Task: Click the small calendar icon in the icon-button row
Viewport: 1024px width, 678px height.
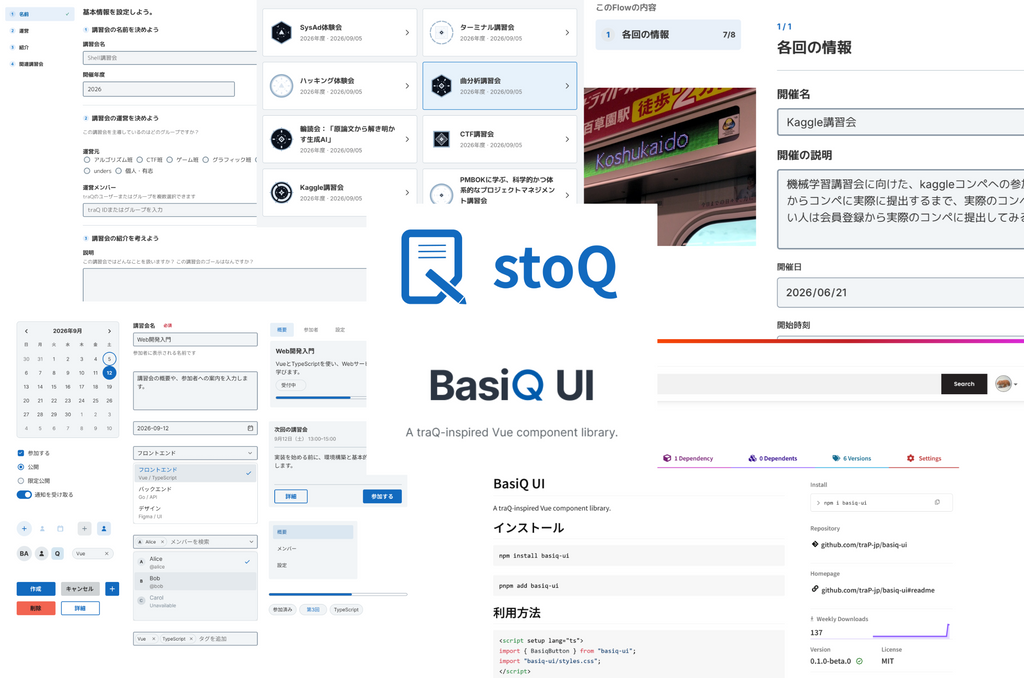Action: 60,528
